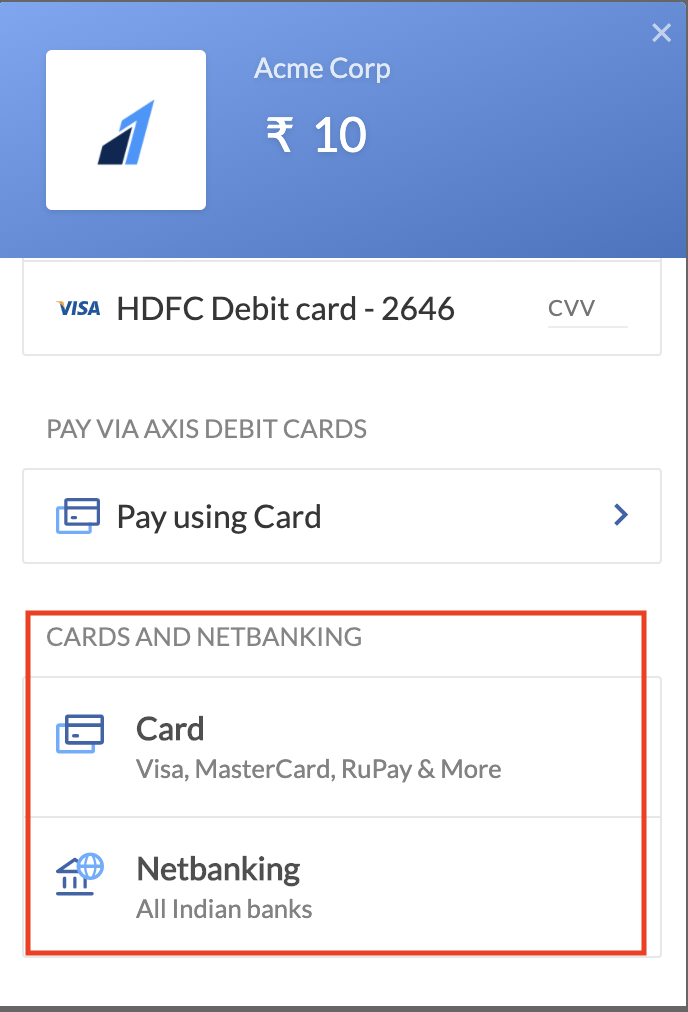Click the rupee symbol in header
The height and width of the screenshot is (1012, 688).
279,135
